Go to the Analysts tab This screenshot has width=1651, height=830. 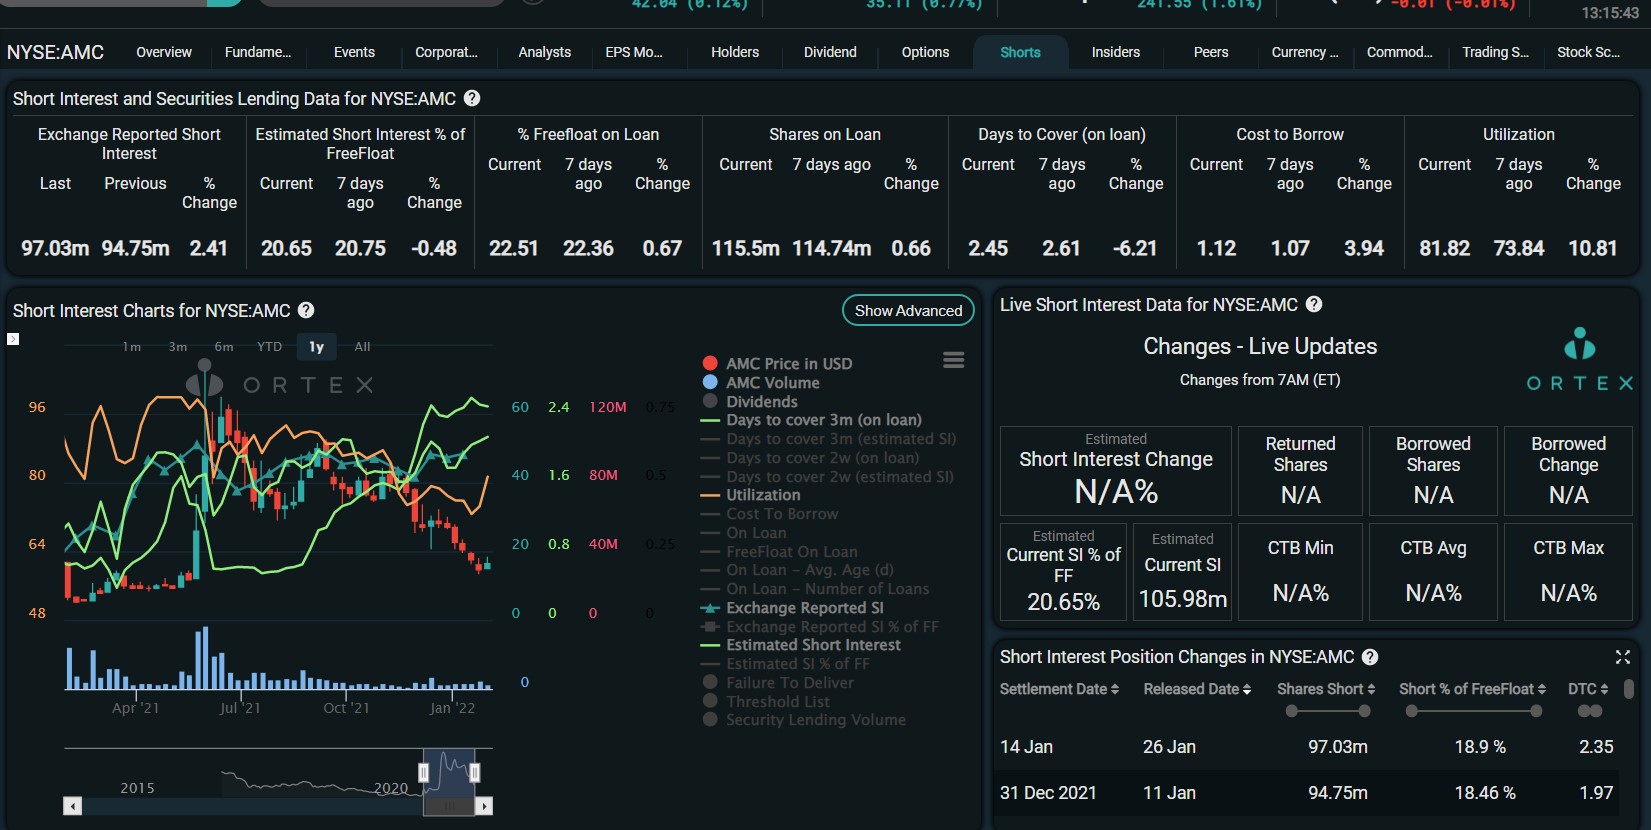[544, 52]
